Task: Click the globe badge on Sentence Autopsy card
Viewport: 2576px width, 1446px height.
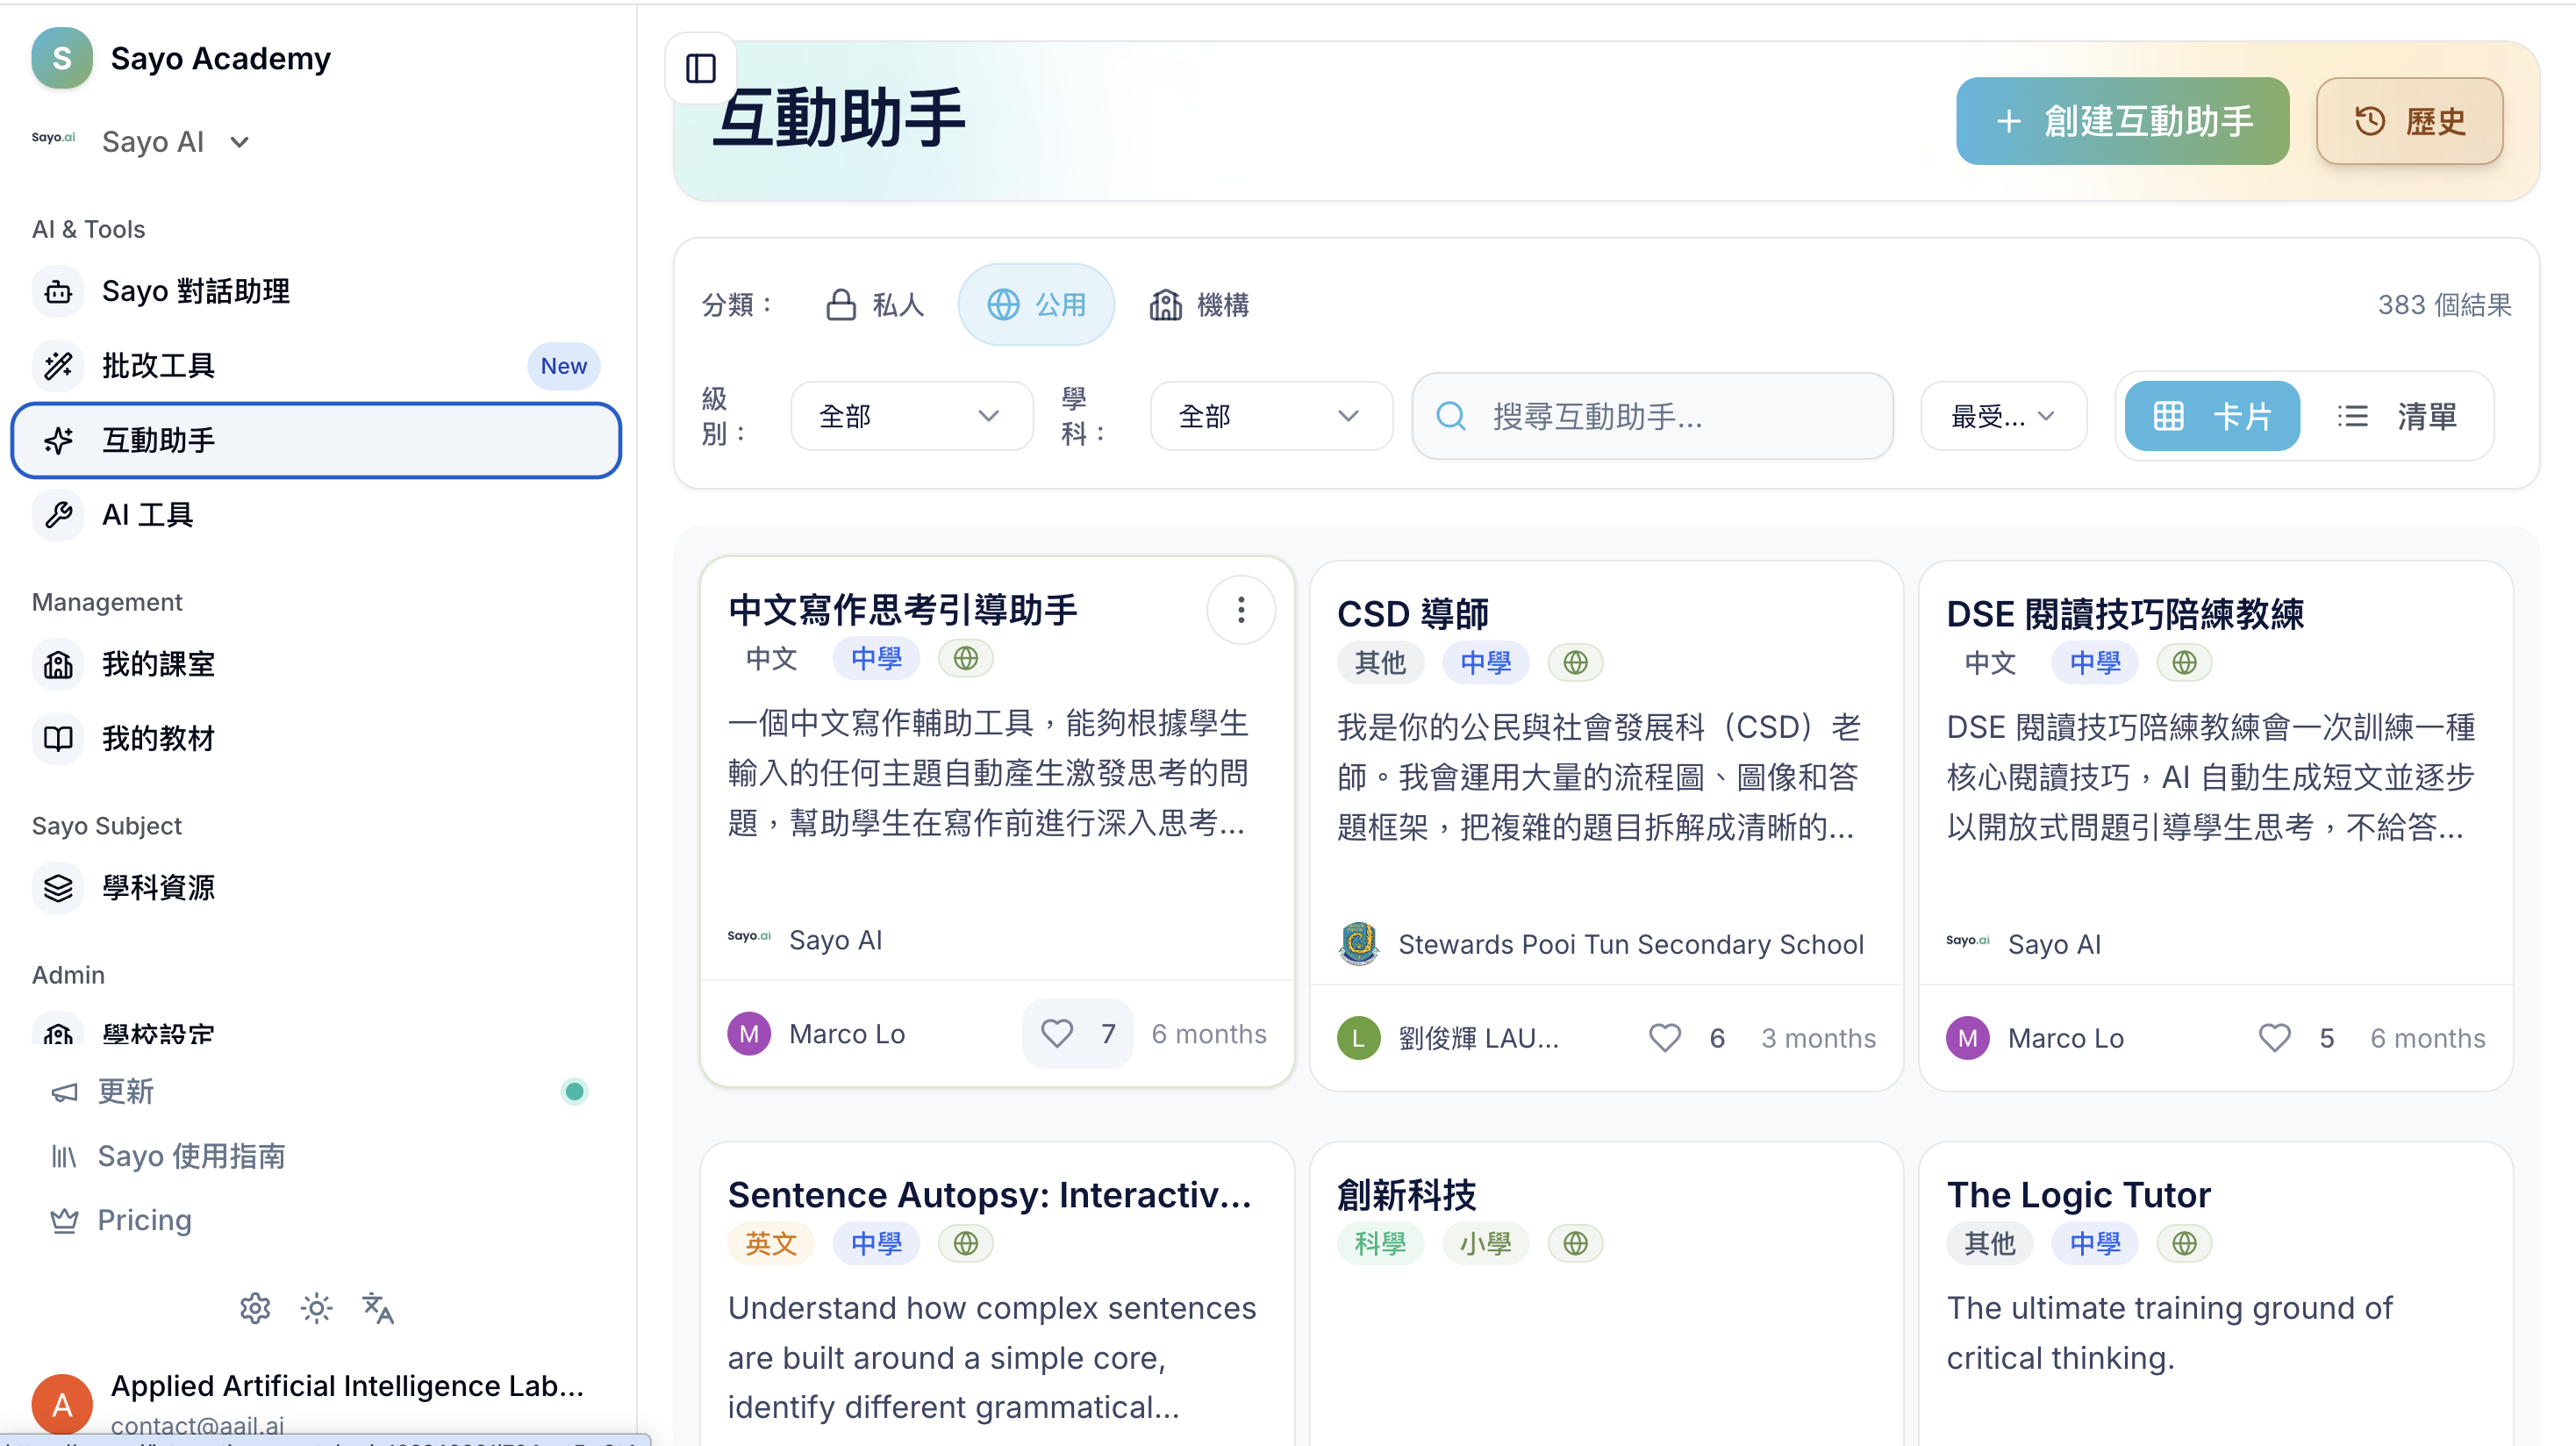Action: coord(966,1243)
